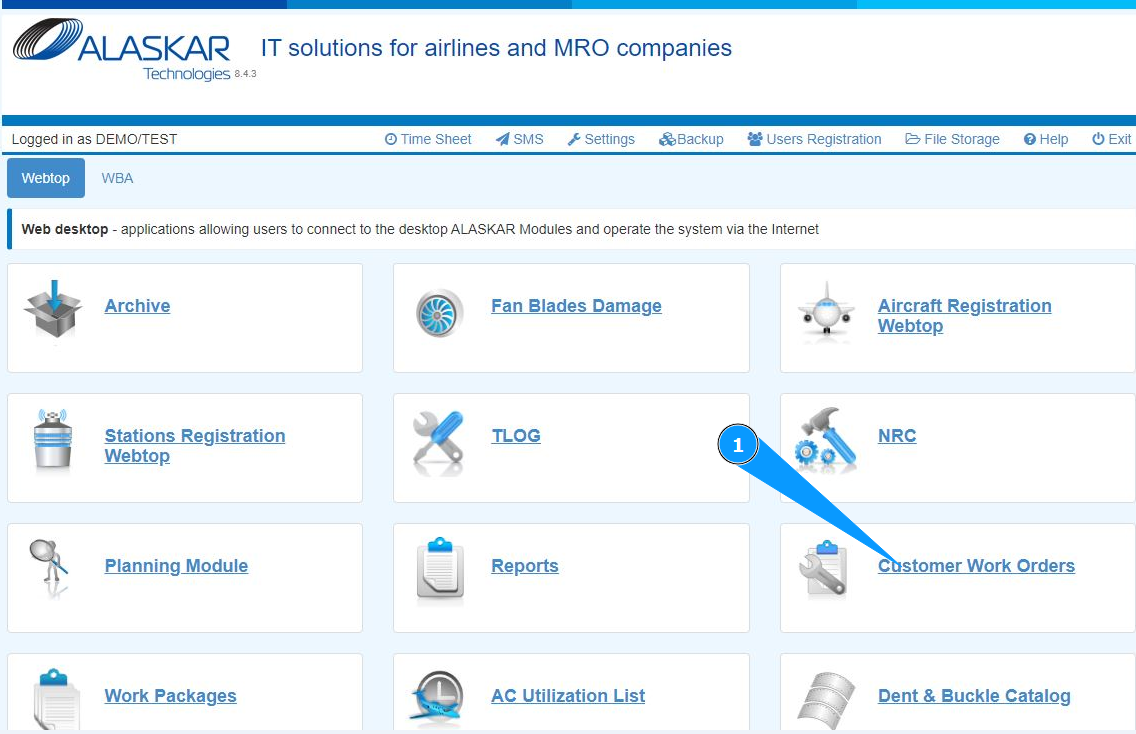The width and height of the screenshot is (1136, 734).
Task: Open the Archive link
Action: [x=138, y=306]
